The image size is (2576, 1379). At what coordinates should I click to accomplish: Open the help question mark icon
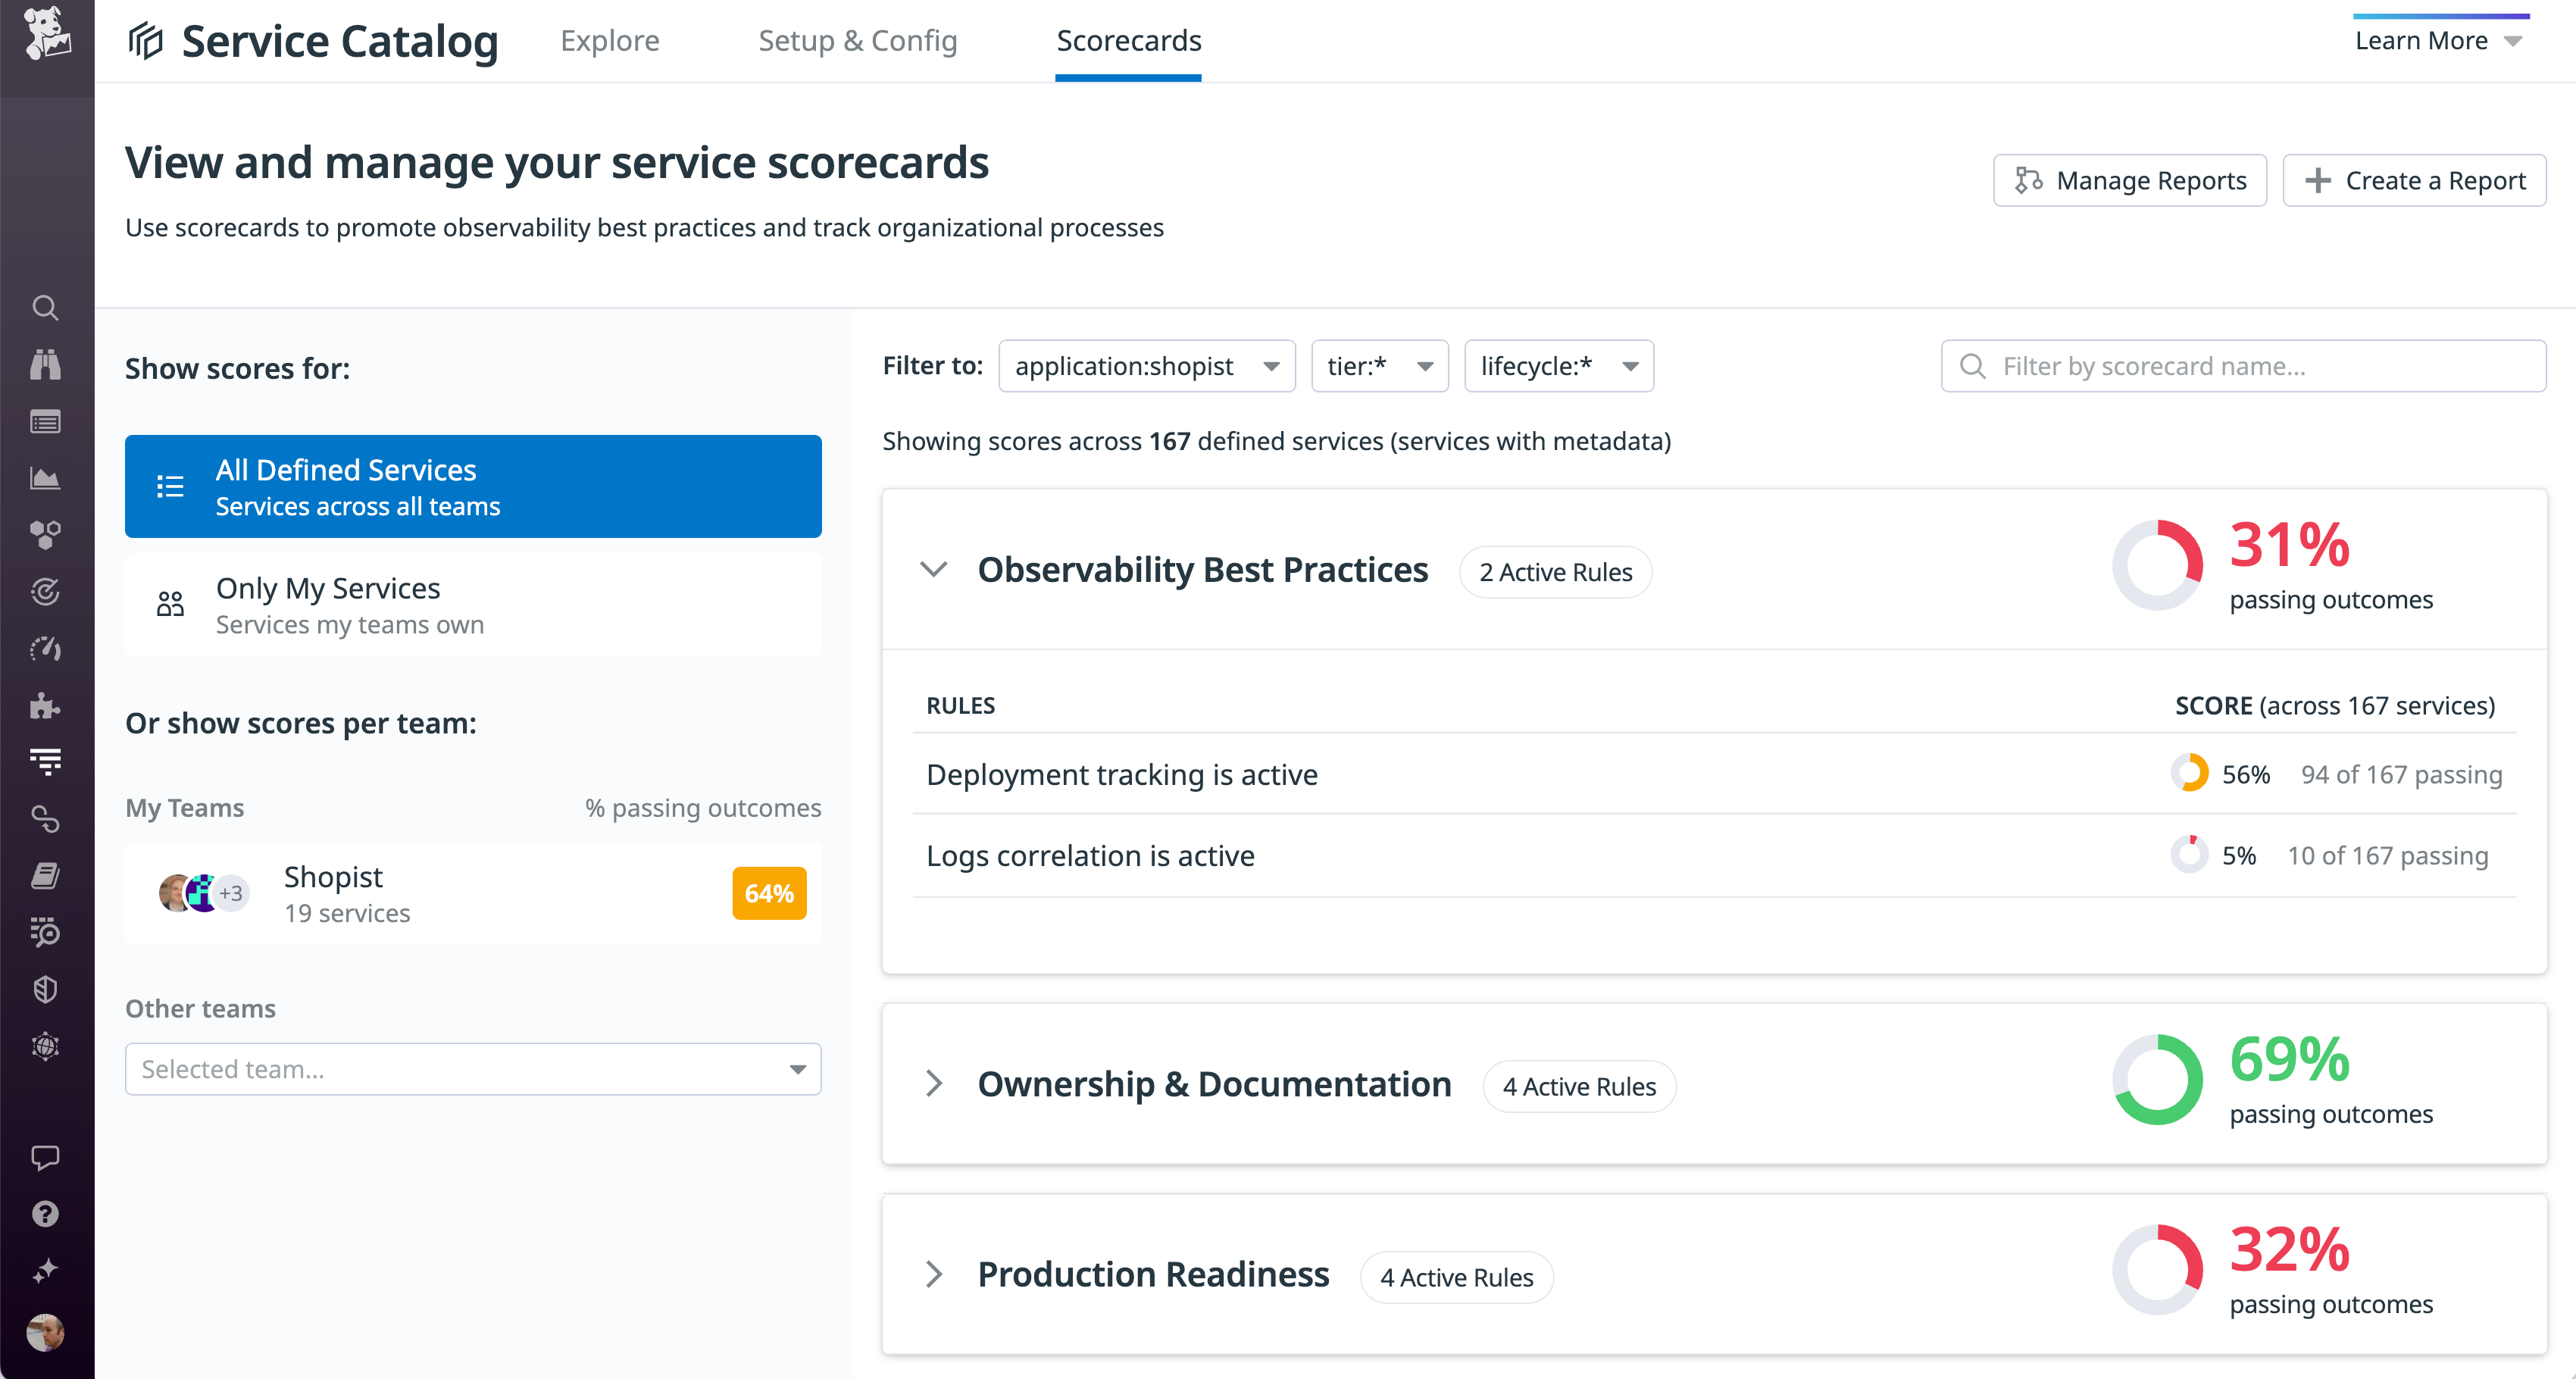point(46,1214)
